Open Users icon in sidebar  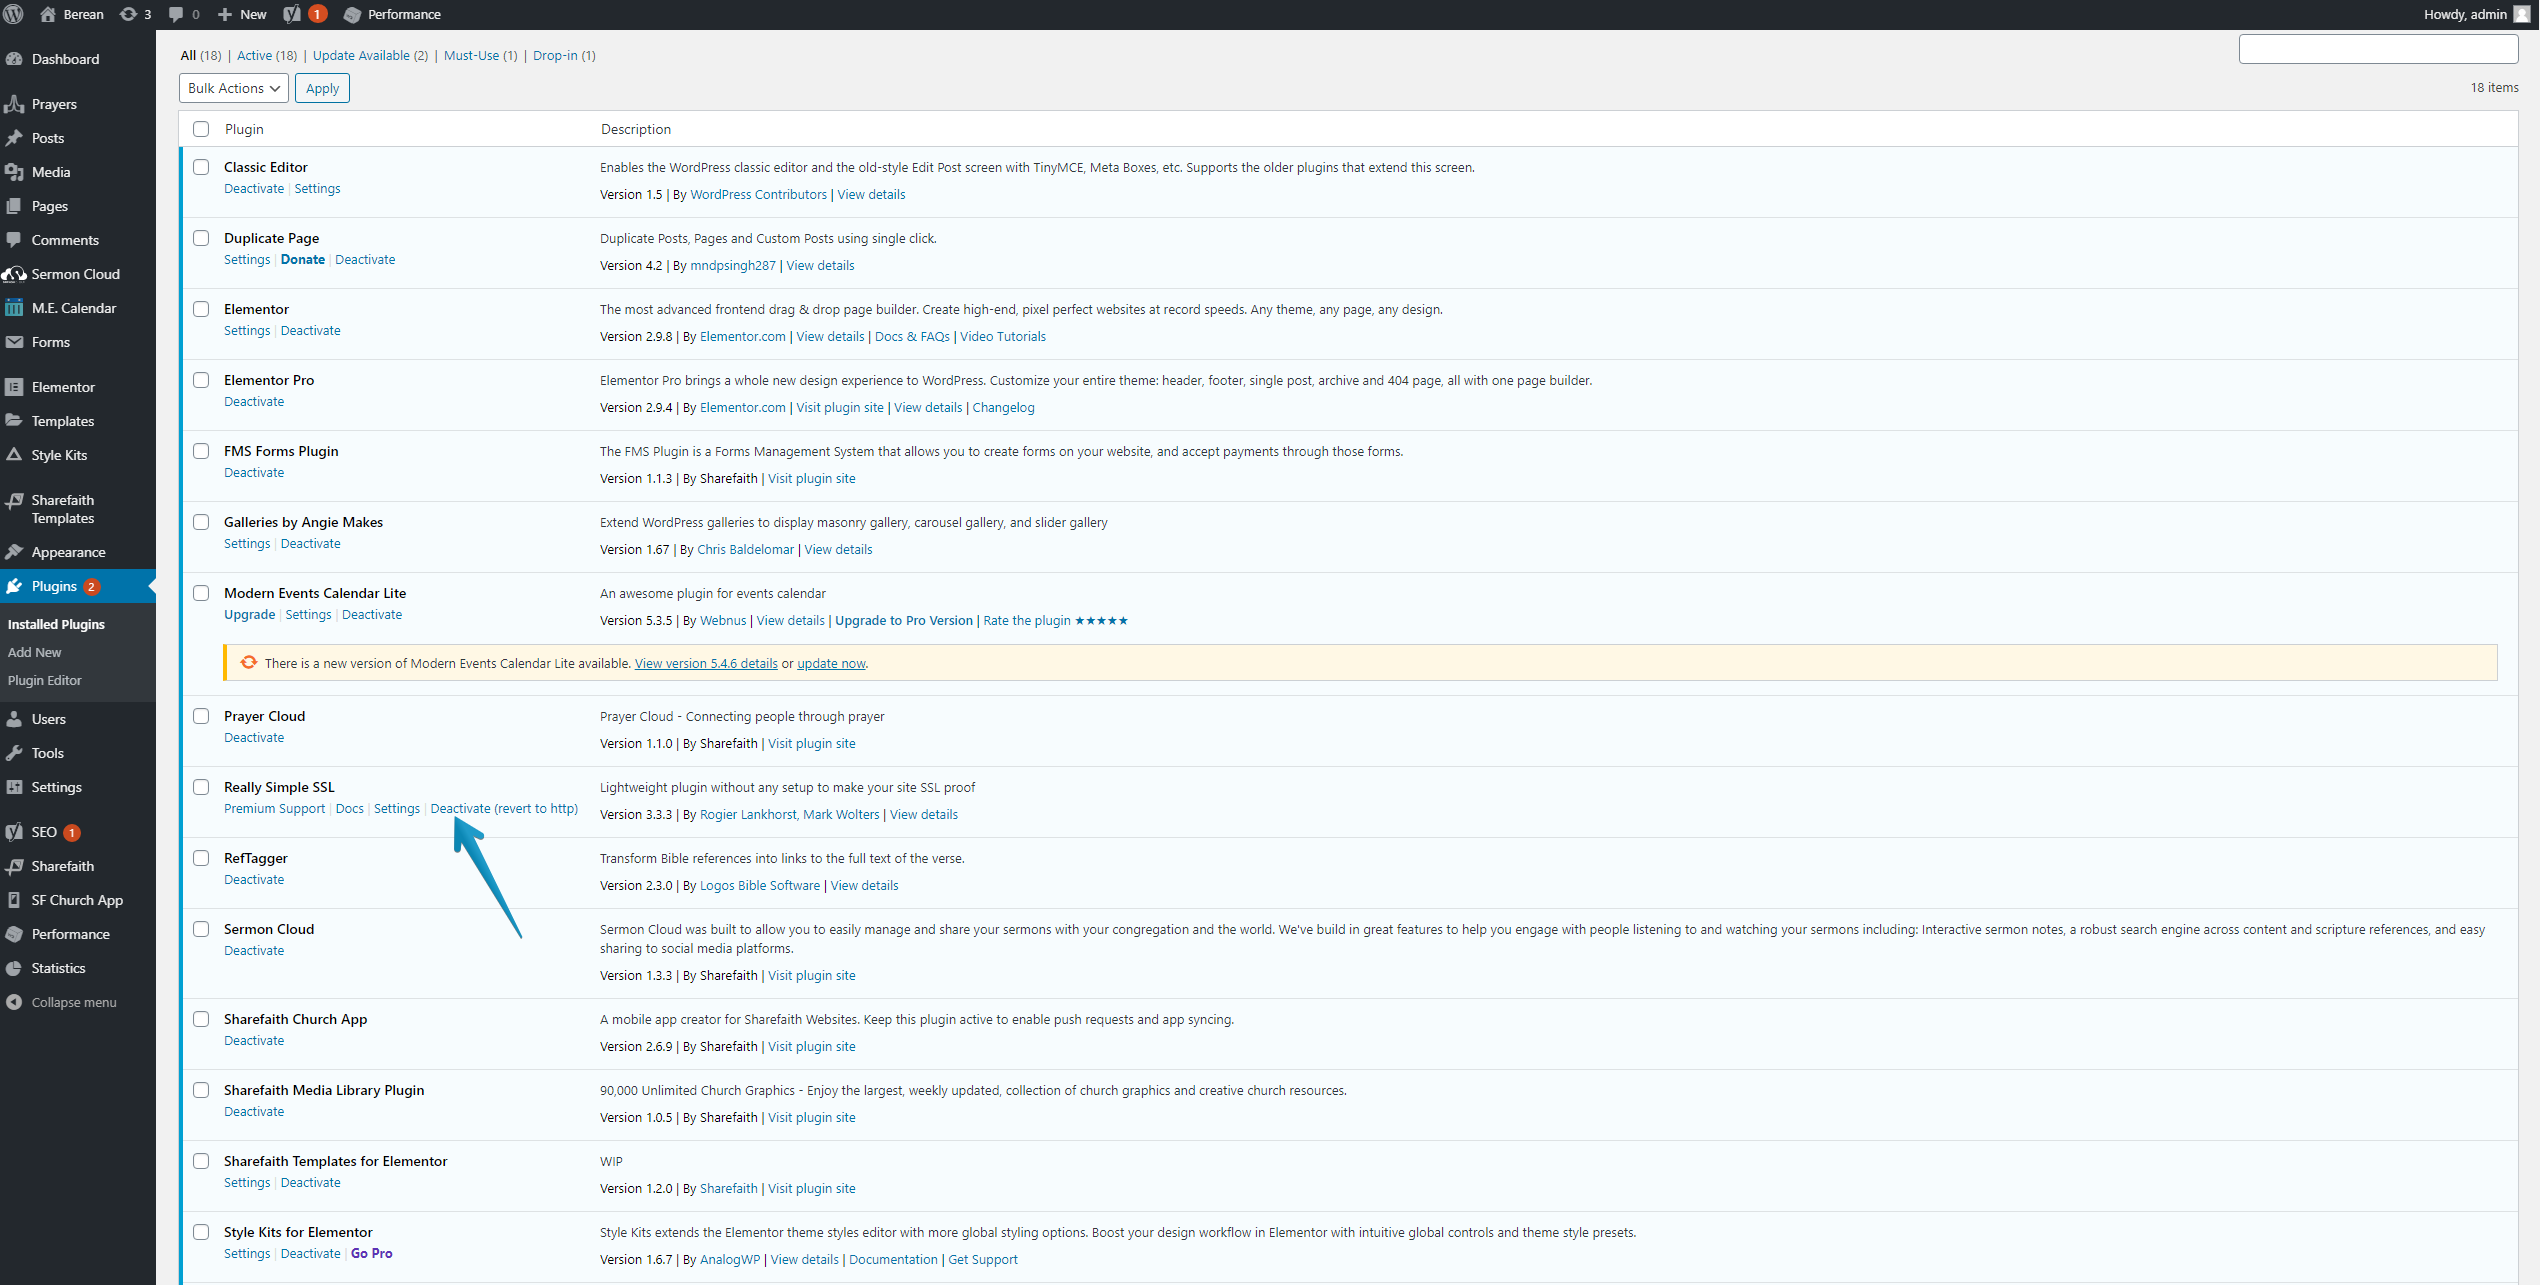coord(14,719)
